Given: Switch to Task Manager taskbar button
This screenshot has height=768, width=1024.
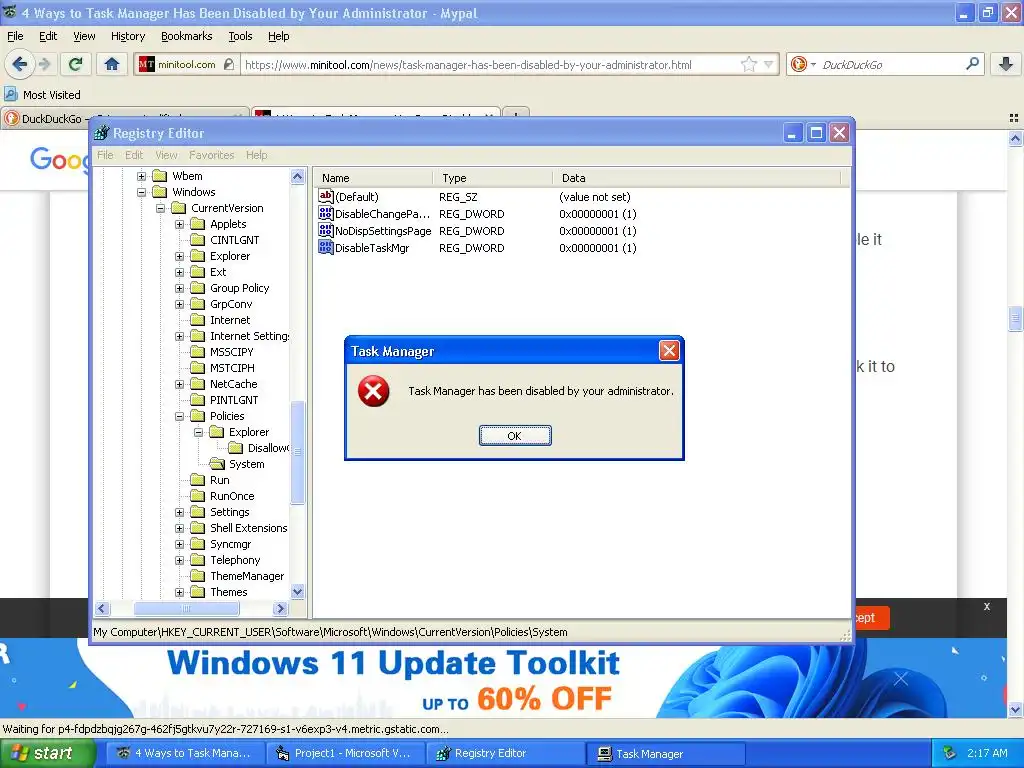Looking at the screenshot, I should [x=665, y=754].
